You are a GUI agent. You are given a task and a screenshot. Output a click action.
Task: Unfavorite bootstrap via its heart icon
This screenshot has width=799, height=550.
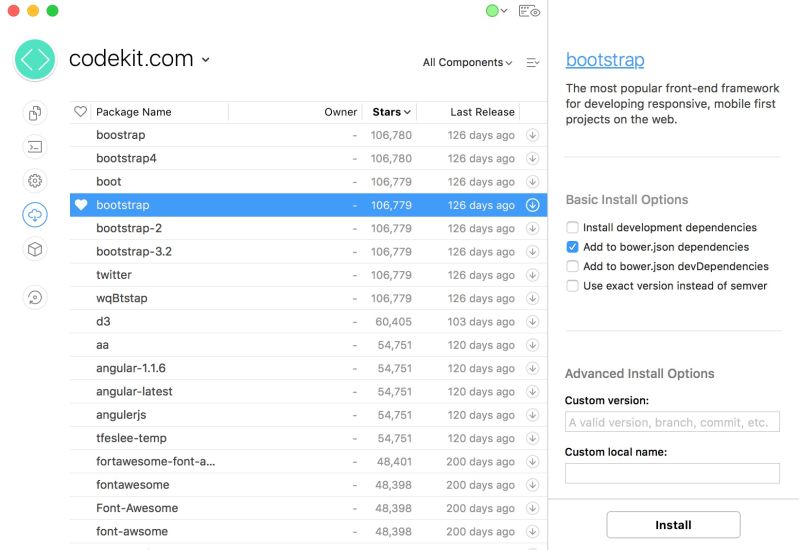[x=81, y=205]
